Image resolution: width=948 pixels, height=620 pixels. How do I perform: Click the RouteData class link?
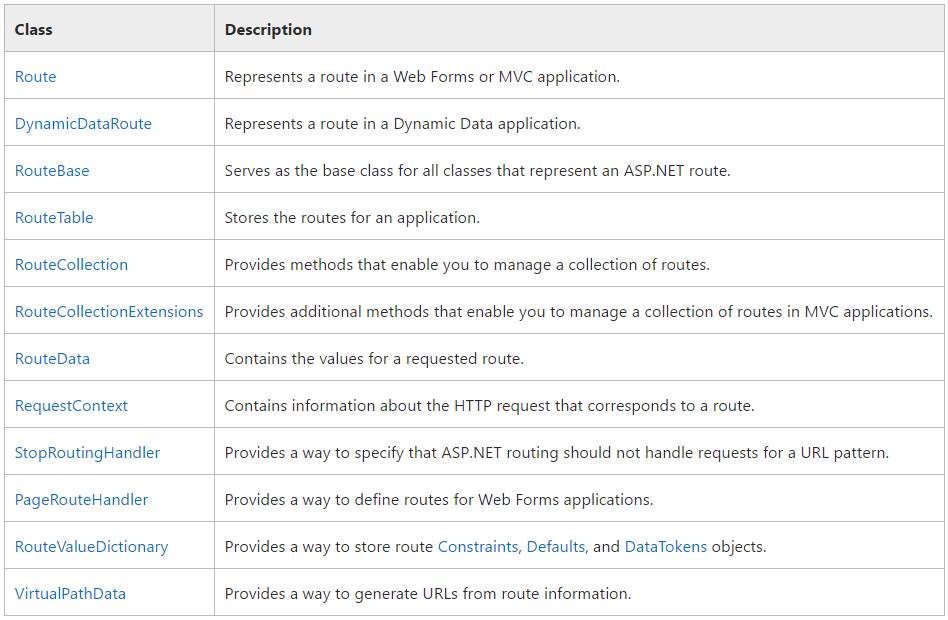[52, 359]
